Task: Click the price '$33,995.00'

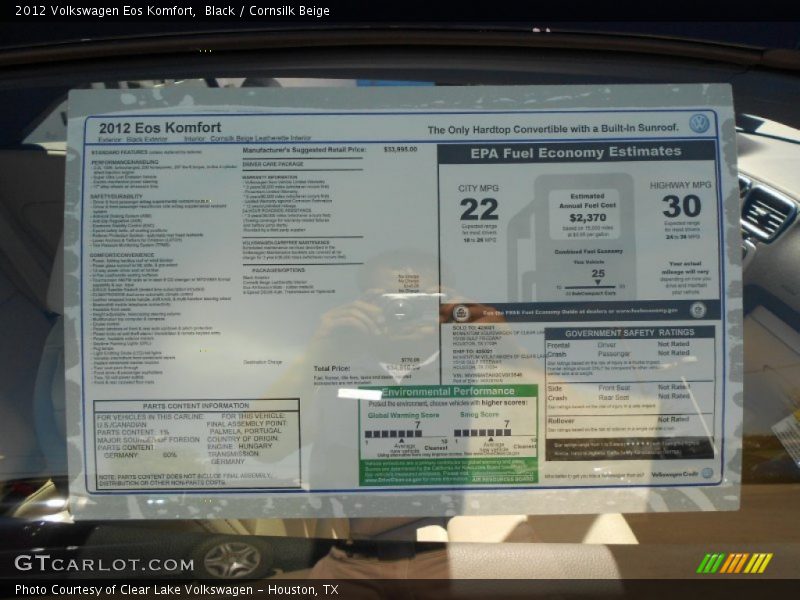Action: (x=401, y=149)
